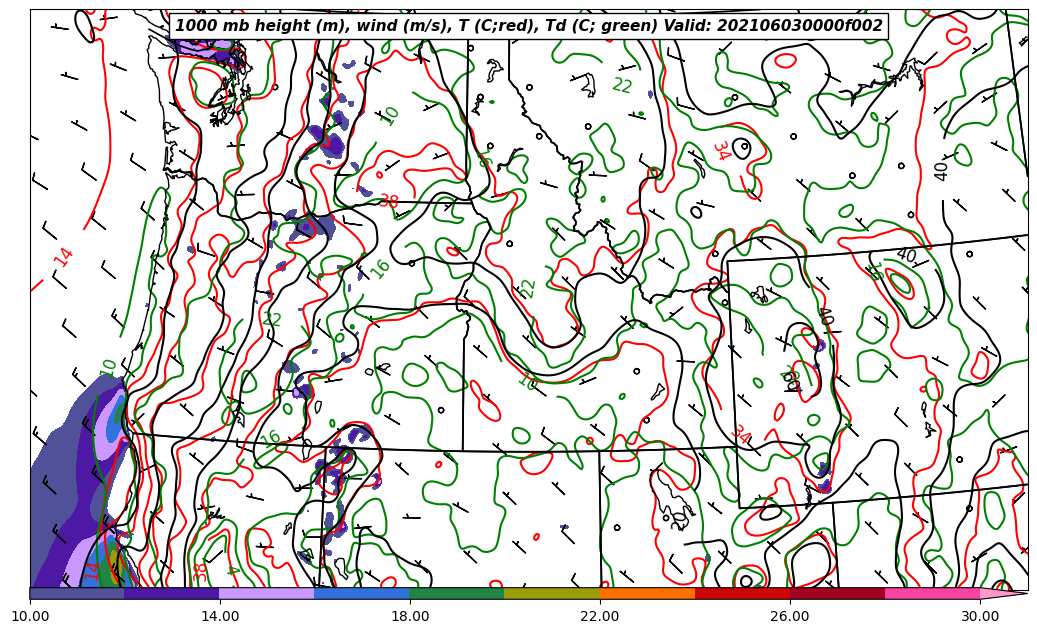Click the plot title text at top
1037x633 pixels.
529,26
